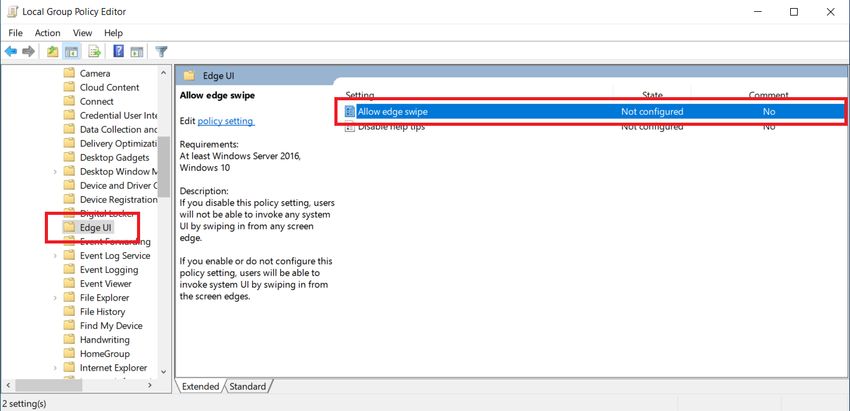850x411 pixels.
Task: Select the Credential User Interface folder
Action: [x=111, y=115]
